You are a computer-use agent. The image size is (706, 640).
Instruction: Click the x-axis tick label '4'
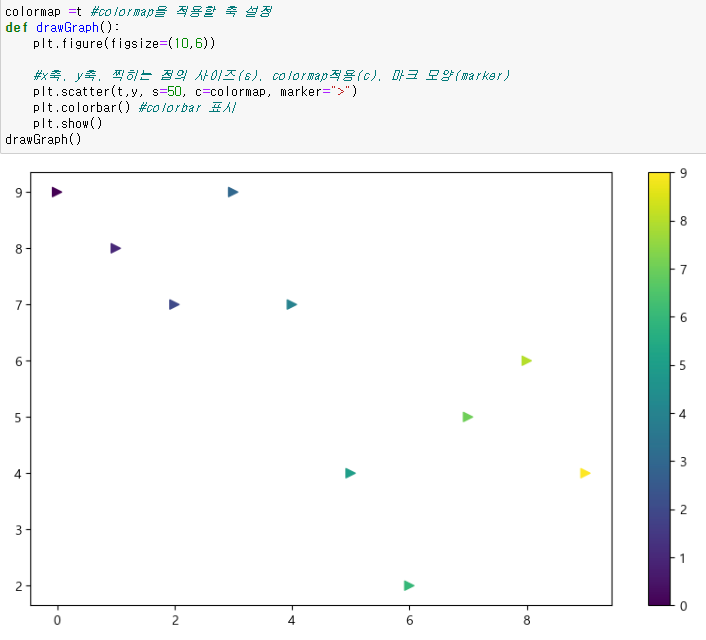pyautogui.click(x=292, y=620)
